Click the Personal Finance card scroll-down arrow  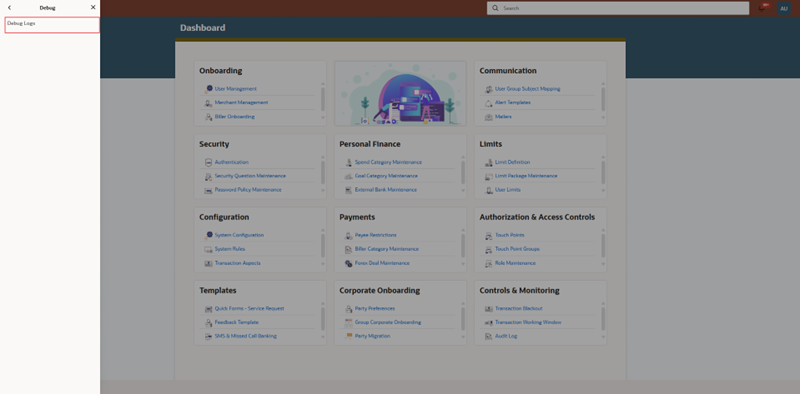coord(463,191)
